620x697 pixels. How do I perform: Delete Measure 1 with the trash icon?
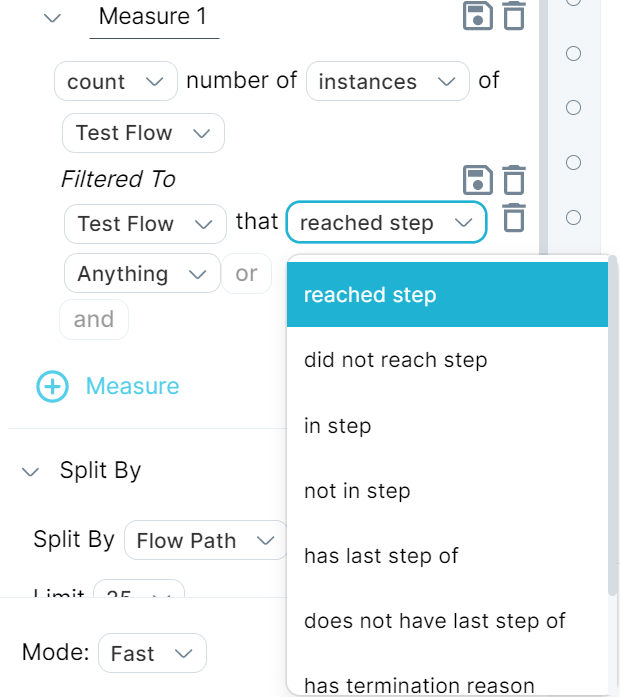click(x=514, y=16)
